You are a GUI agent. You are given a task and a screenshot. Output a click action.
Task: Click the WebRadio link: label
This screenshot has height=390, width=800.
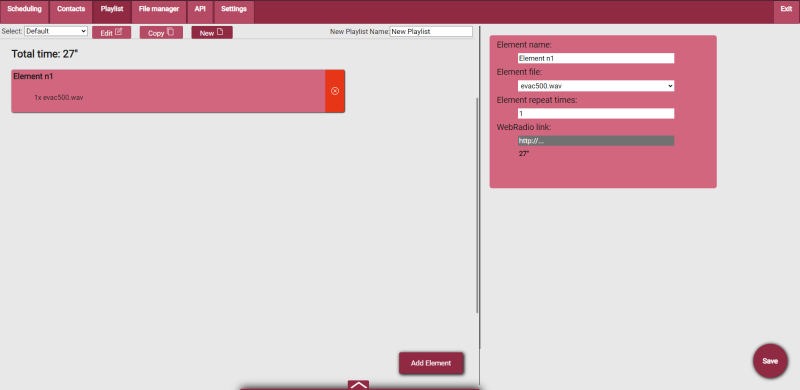coord(524,127)
